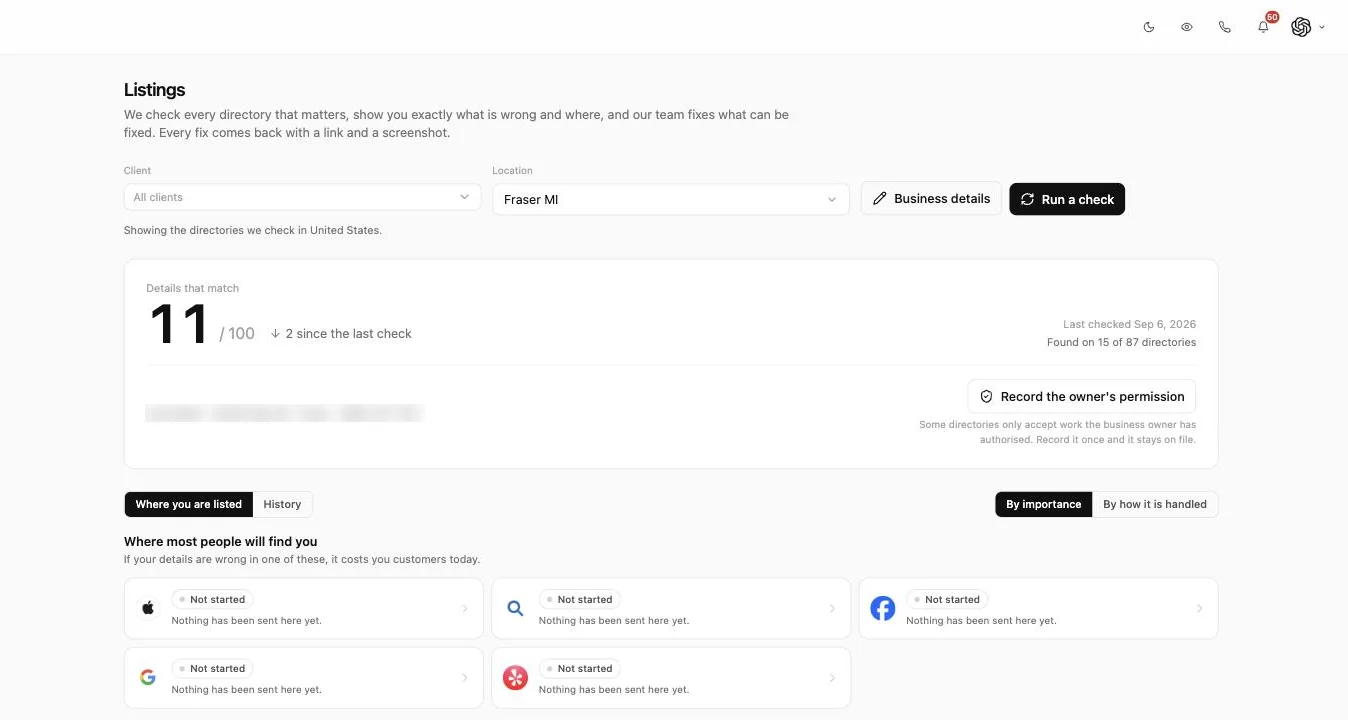1348x720 pixels.
Task: Open the History tab
Action: point(282,504)
